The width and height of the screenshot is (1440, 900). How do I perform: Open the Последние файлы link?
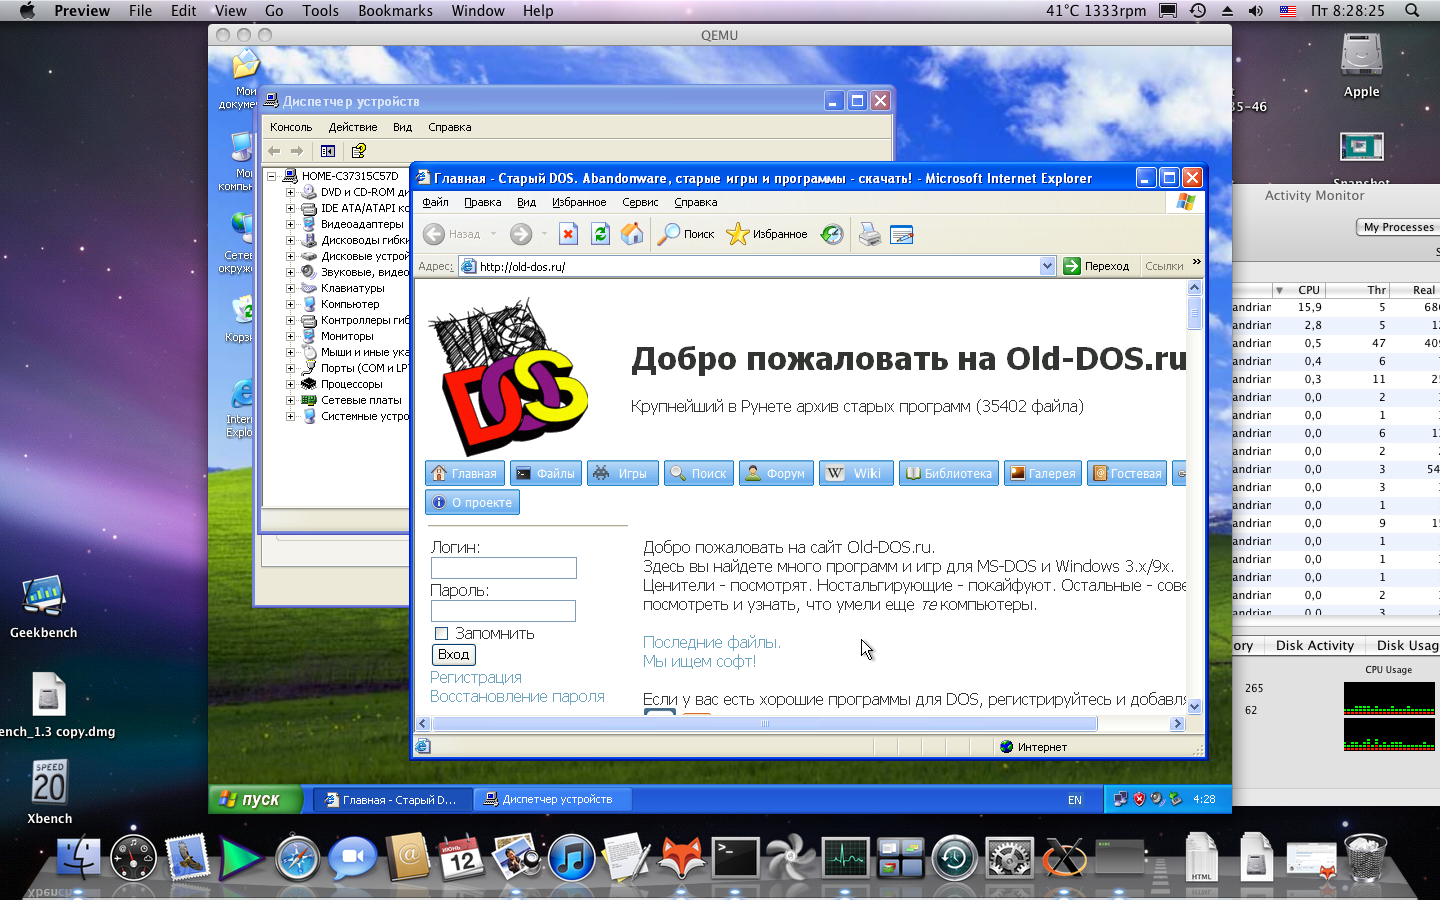coord(712,643)
